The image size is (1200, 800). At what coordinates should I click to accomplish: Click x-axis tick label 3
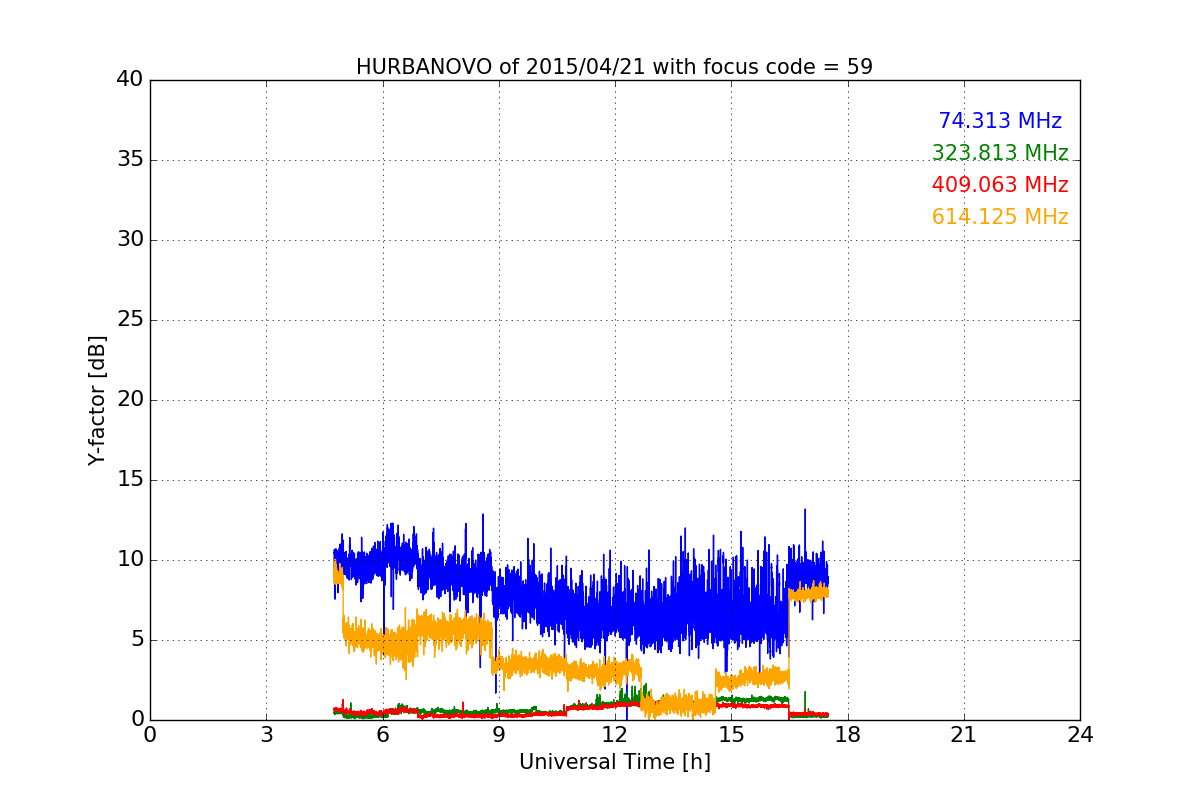(x=266, y=735)
